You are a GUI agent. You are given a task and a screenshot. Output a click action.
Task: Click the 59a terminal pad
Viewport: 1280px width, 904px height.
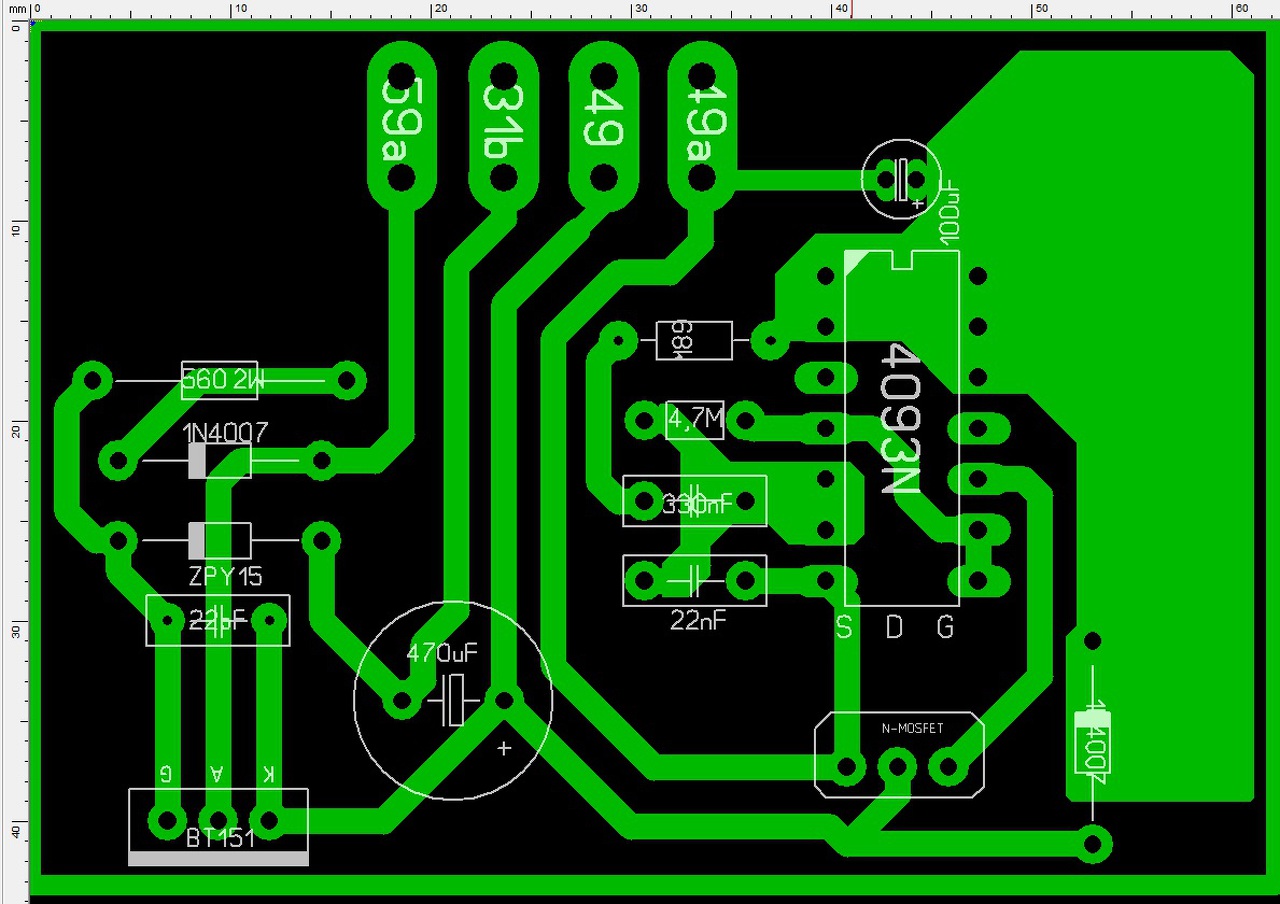tap(401, 126)
